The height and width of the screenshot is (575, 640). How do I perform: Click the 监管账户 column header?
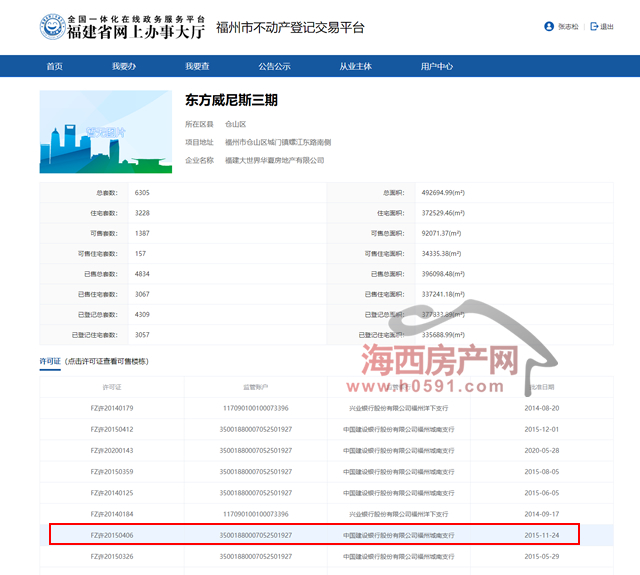[x=256, y=387]
